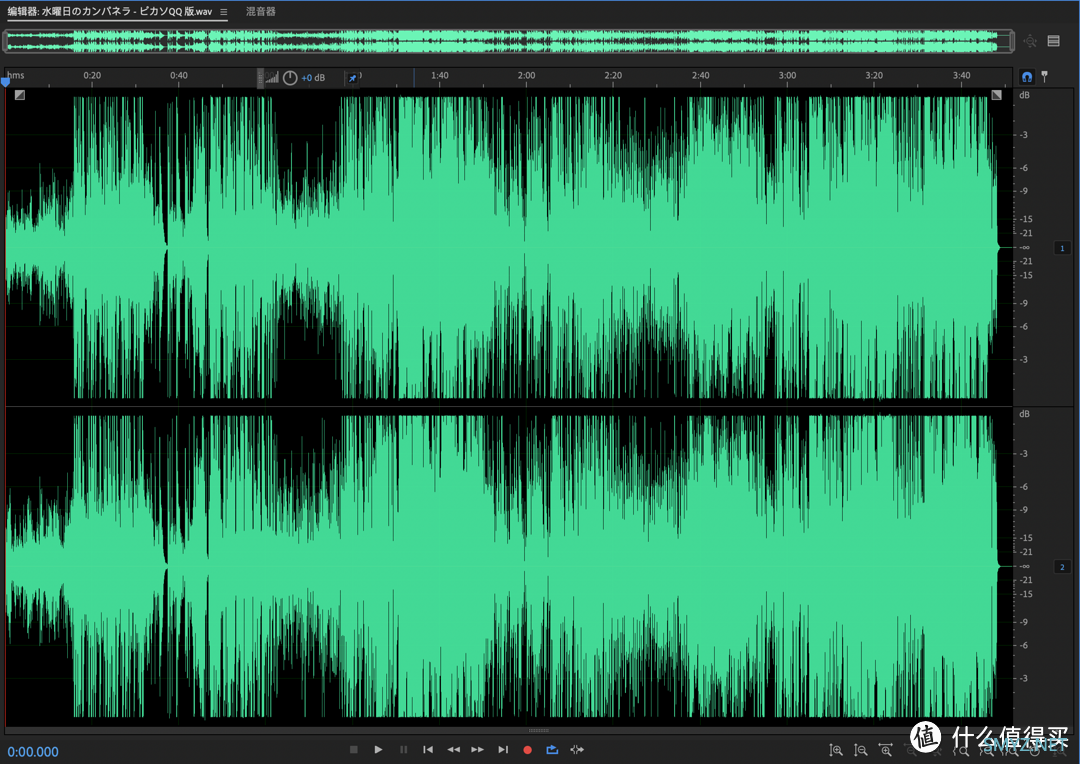Click the blue playhead marker
The image size is (1080, 764).
pos(6,82)
